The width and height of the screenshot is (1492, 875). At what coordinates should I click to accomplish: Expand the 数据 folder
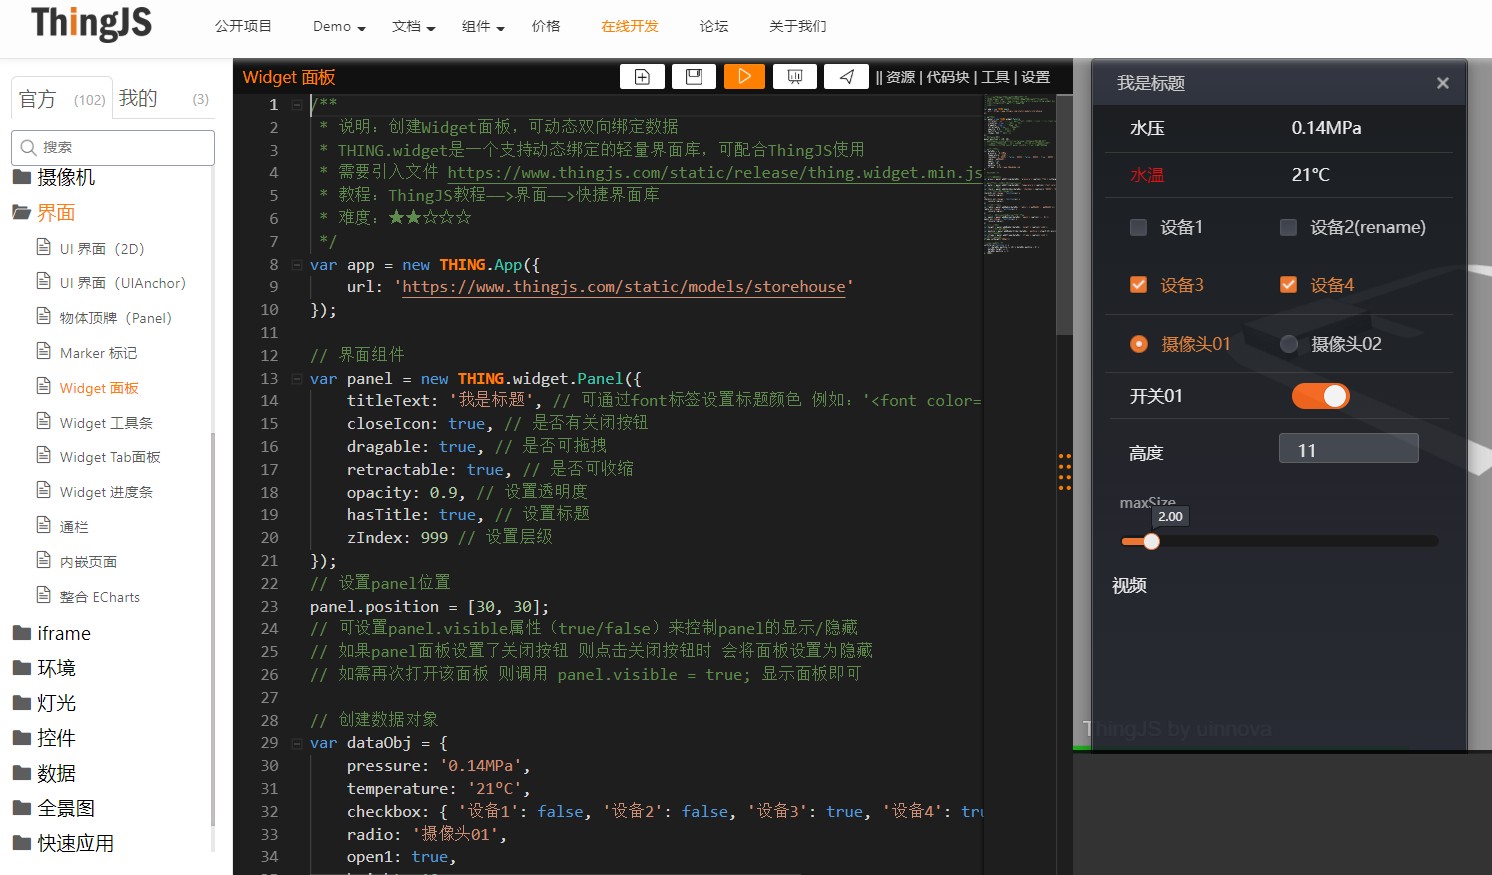tap(44, 773)
